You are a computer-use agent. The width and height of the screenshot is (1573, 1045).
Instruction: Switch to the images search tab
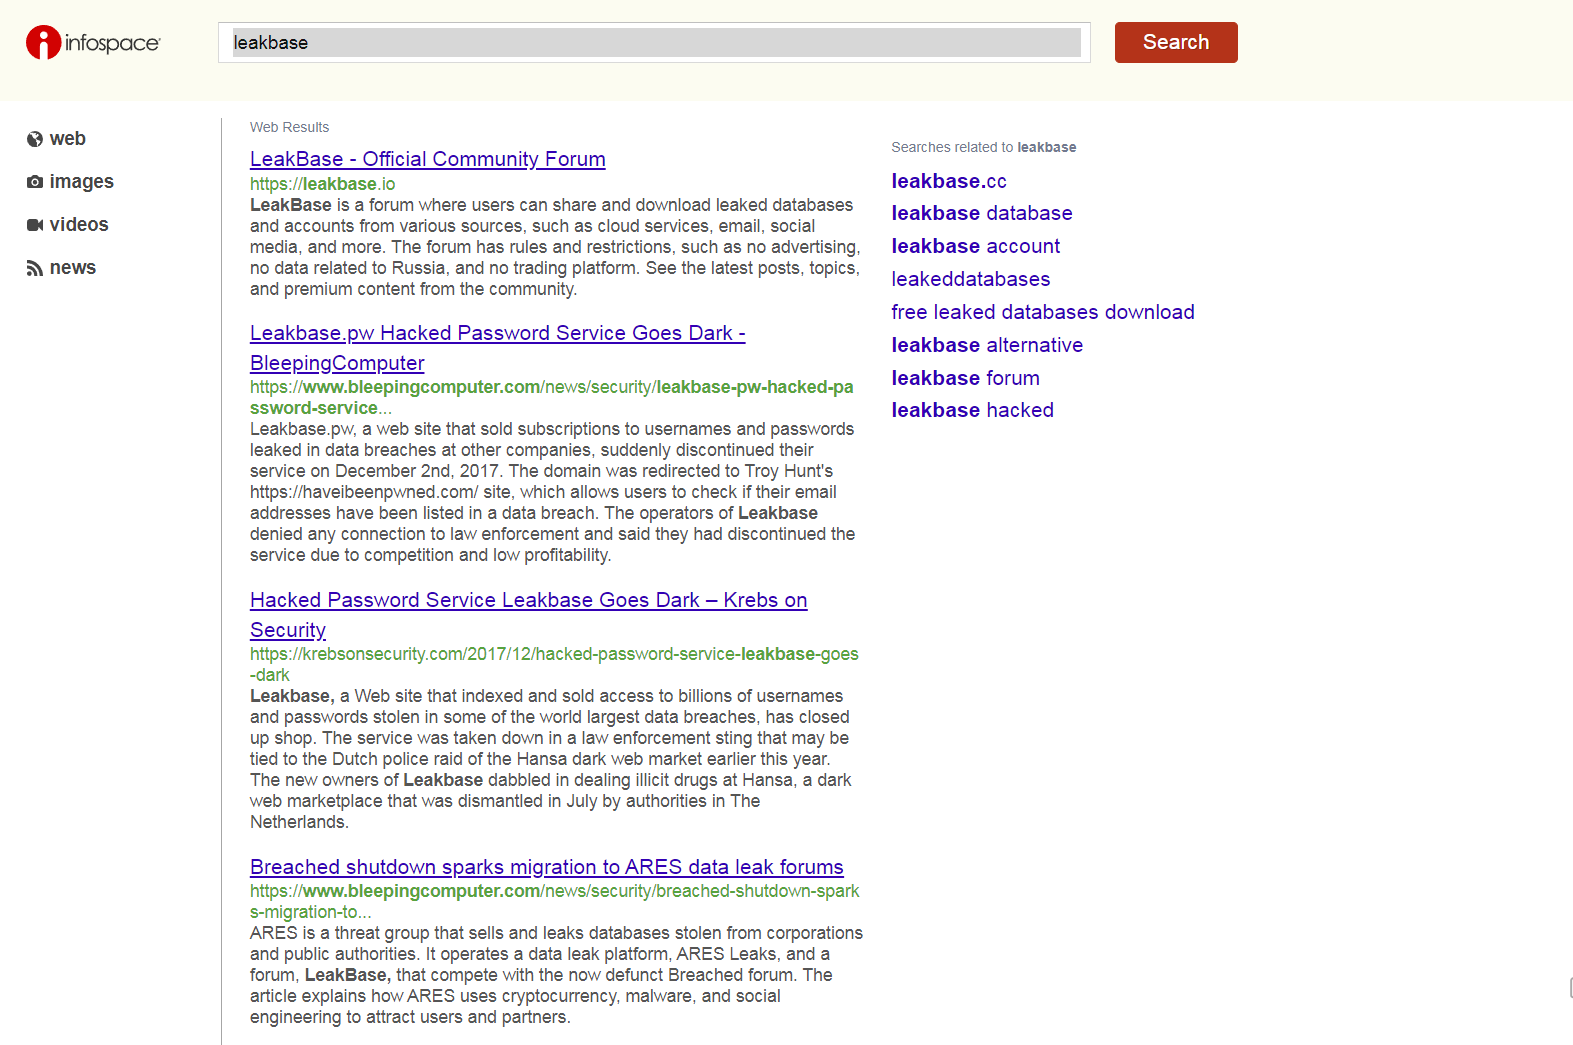pyautogui.click(x=81, y=182)
